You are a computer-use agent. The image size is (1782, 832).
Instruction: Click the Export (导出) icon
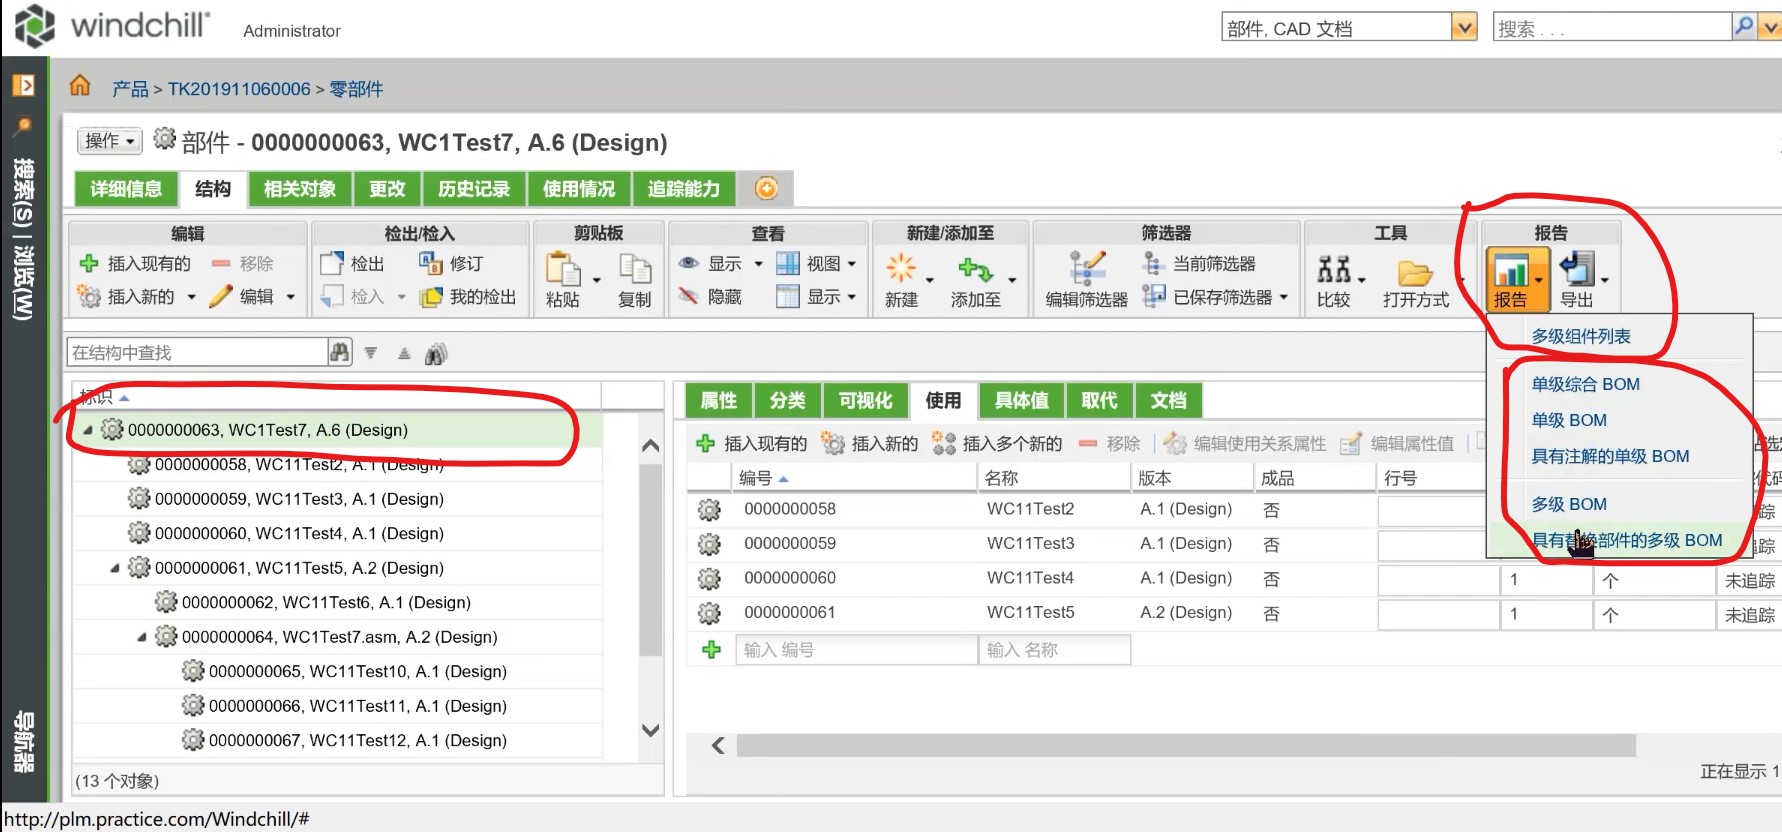tap(1576, 268)
